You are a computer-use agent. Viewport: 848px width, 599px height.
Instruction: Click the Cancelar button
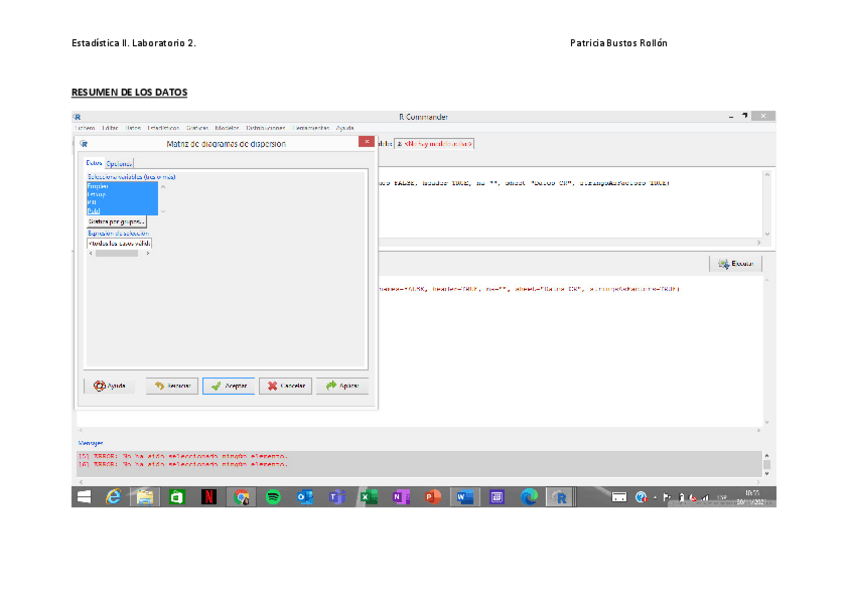pos(285,386)
